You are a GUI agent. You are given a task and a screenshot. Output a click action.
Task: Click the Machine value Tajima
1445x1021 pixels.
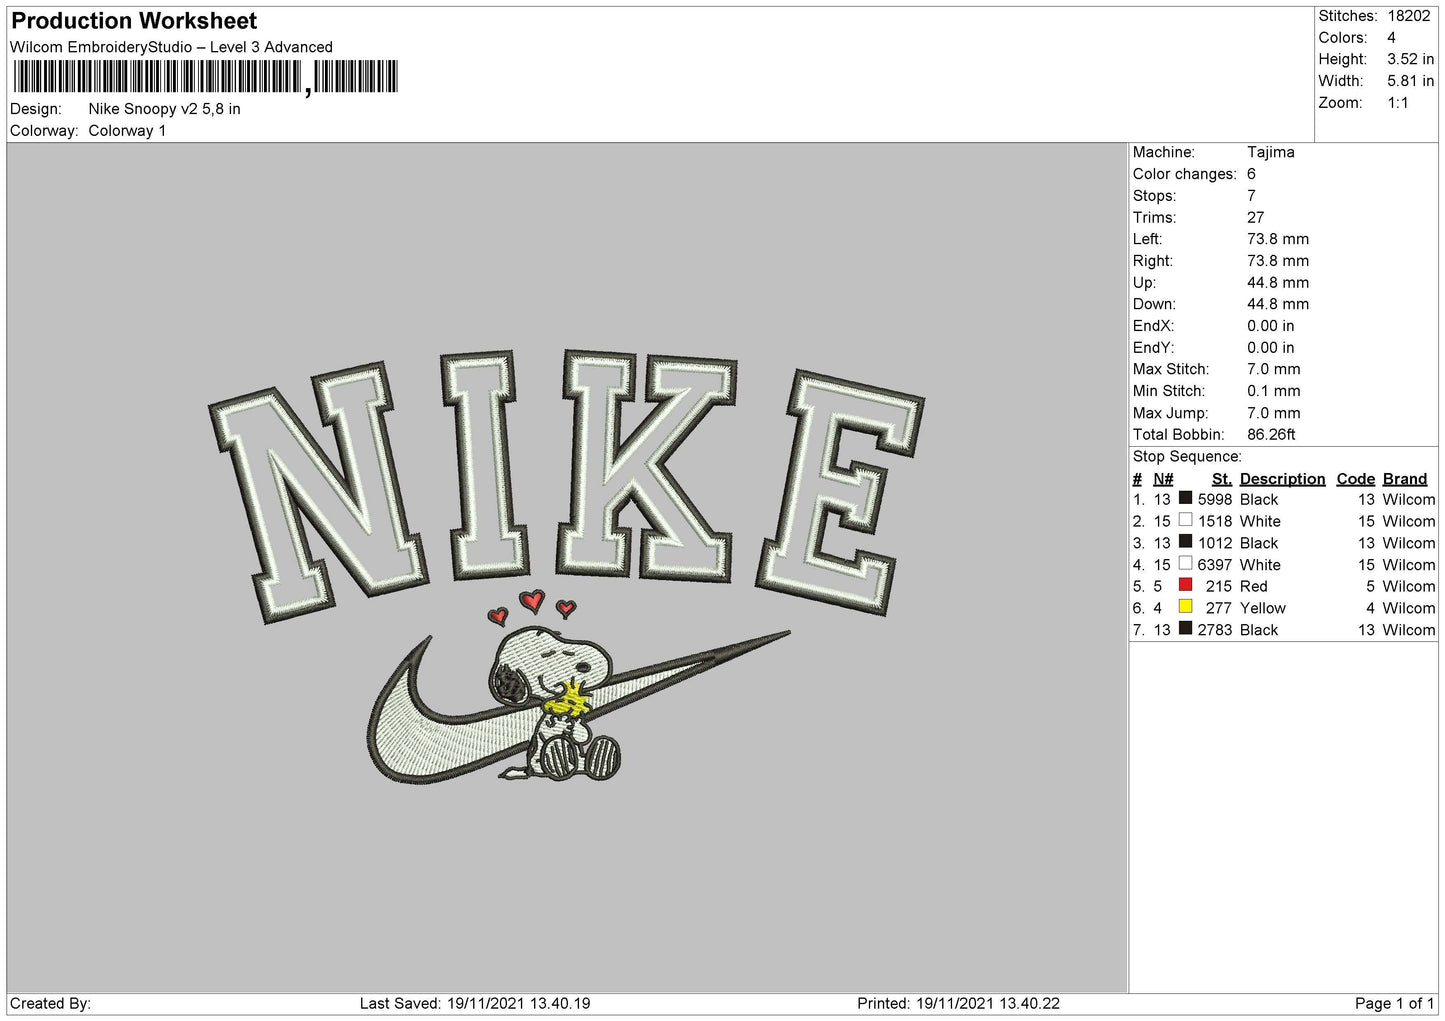tap(1270, 152)
